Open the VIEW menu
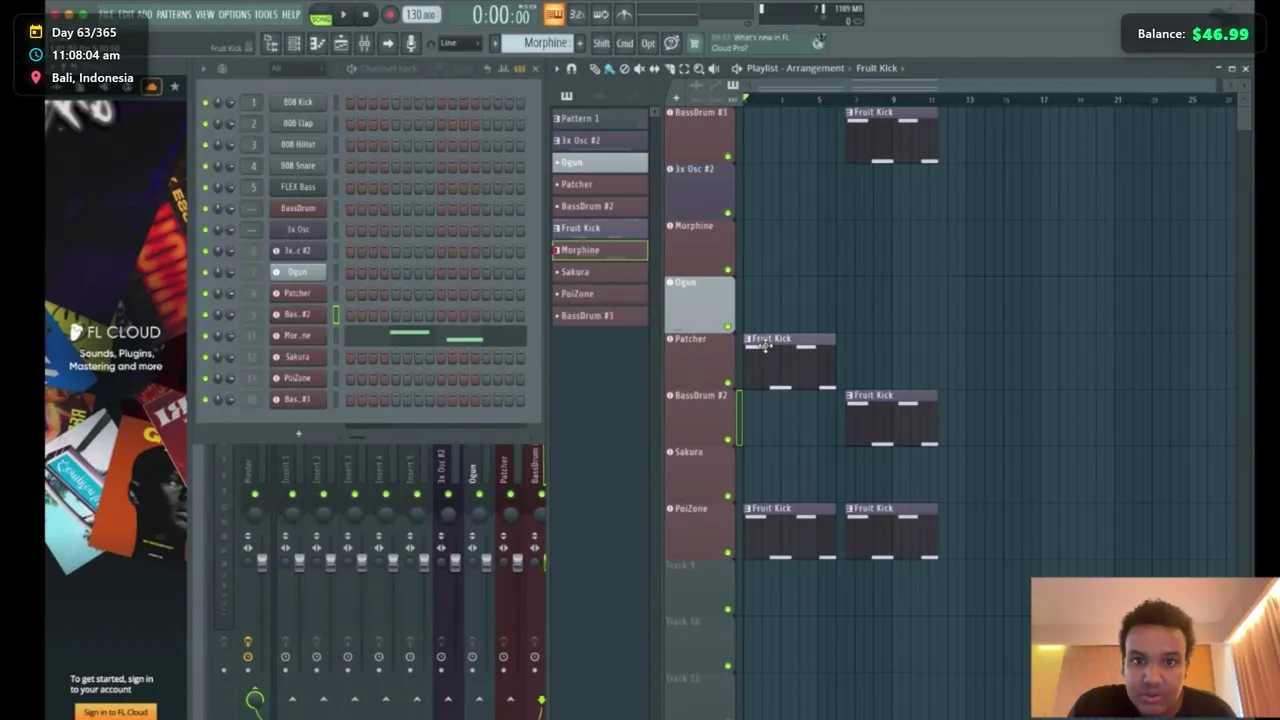 205,14
